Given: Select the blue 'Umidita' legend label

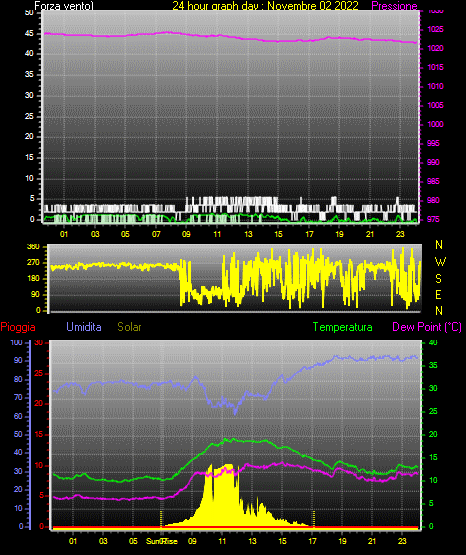Looking at the screenshot, I should [x=84, y=327].
